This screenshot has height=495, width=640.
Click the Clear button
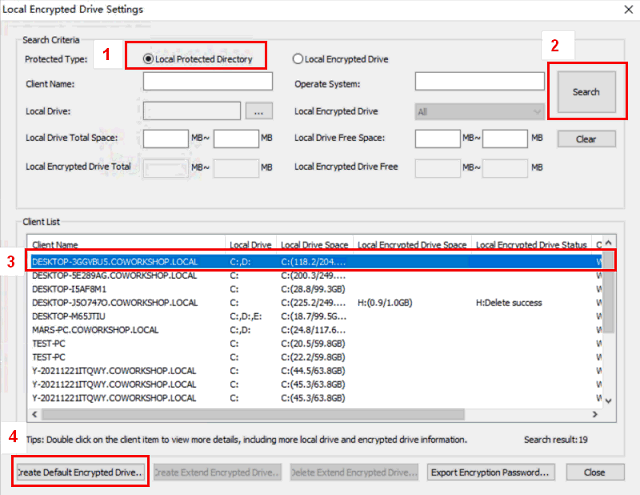tap(586, 139)
